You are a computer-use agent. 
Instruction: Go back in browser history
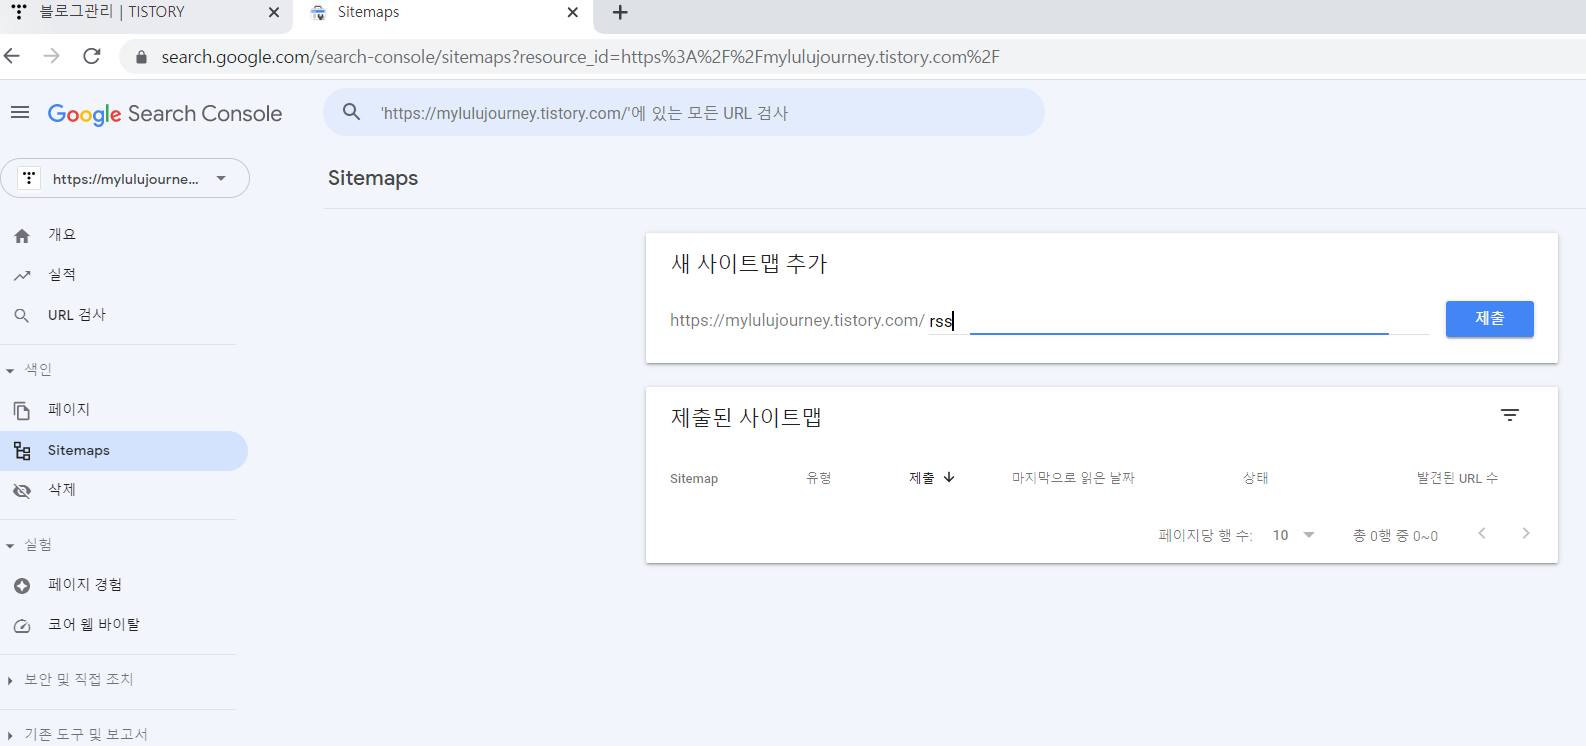pos(12,56)
